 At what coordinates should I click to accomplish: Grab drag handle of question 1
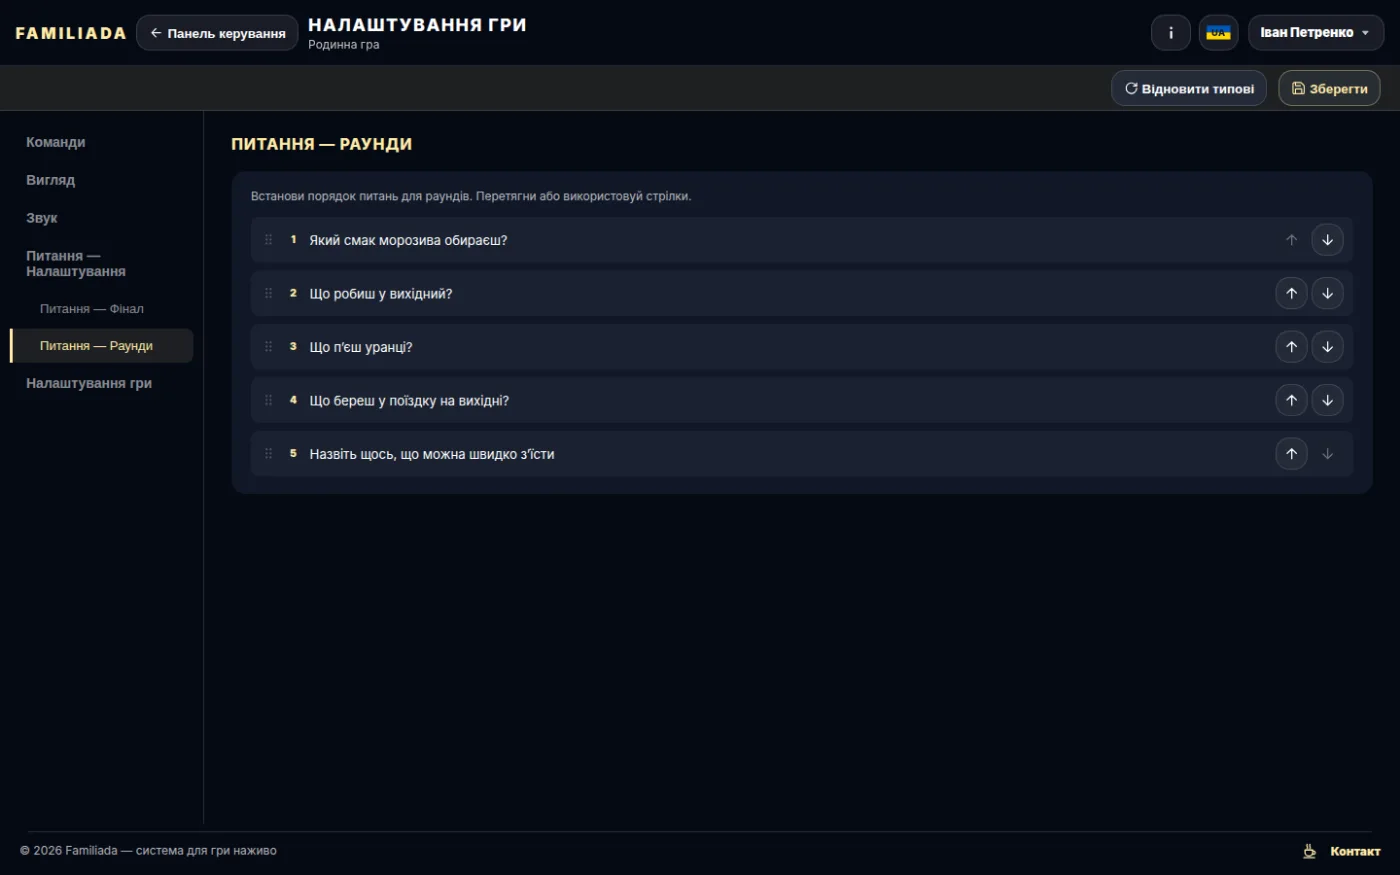[268, 240]
